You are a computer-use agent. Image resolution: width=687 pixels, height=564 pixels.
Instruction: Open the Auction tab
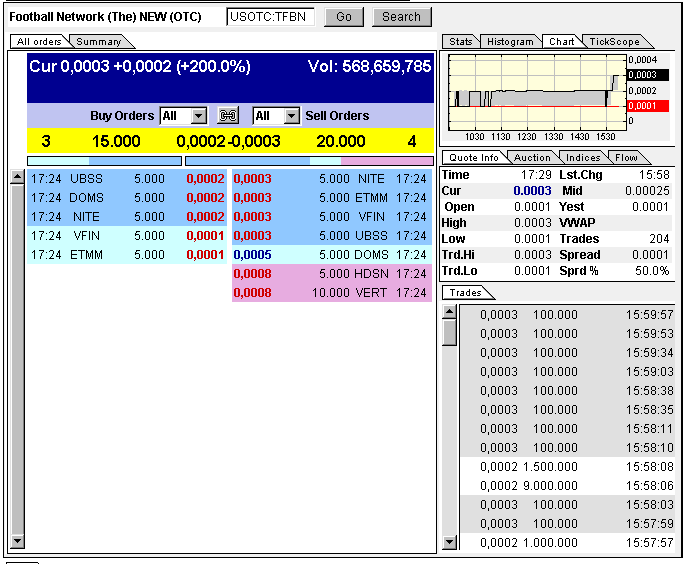coord(532,157)
